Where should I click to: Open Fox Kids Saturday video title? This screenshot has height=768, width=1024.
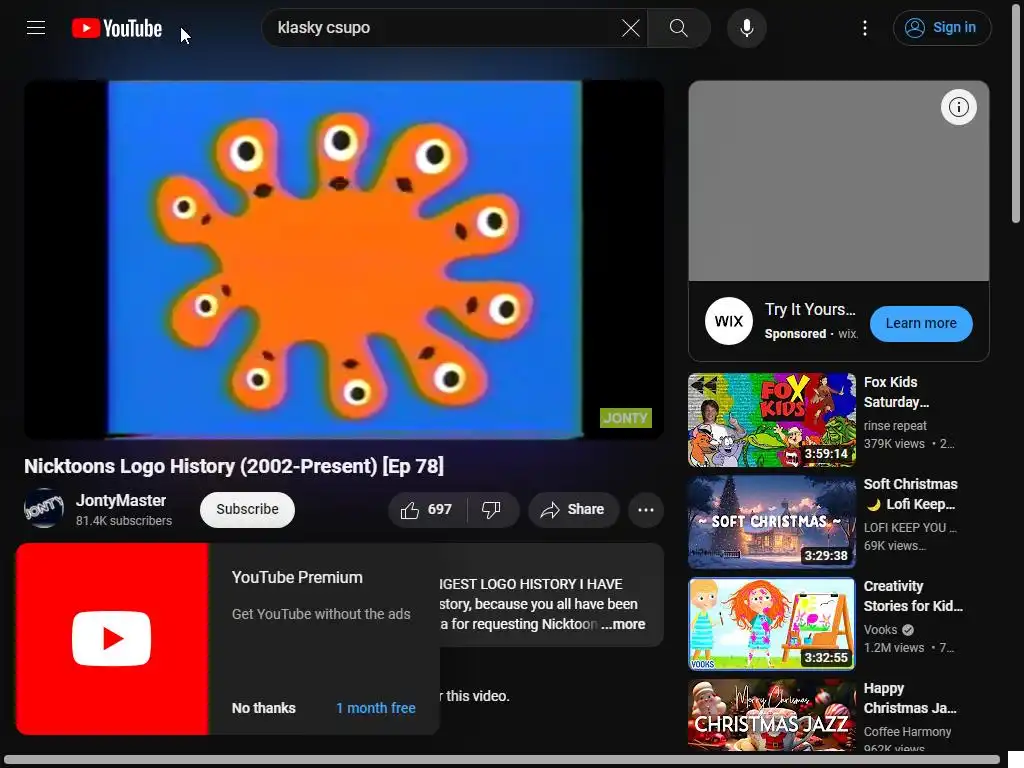(x=896, y=392)
